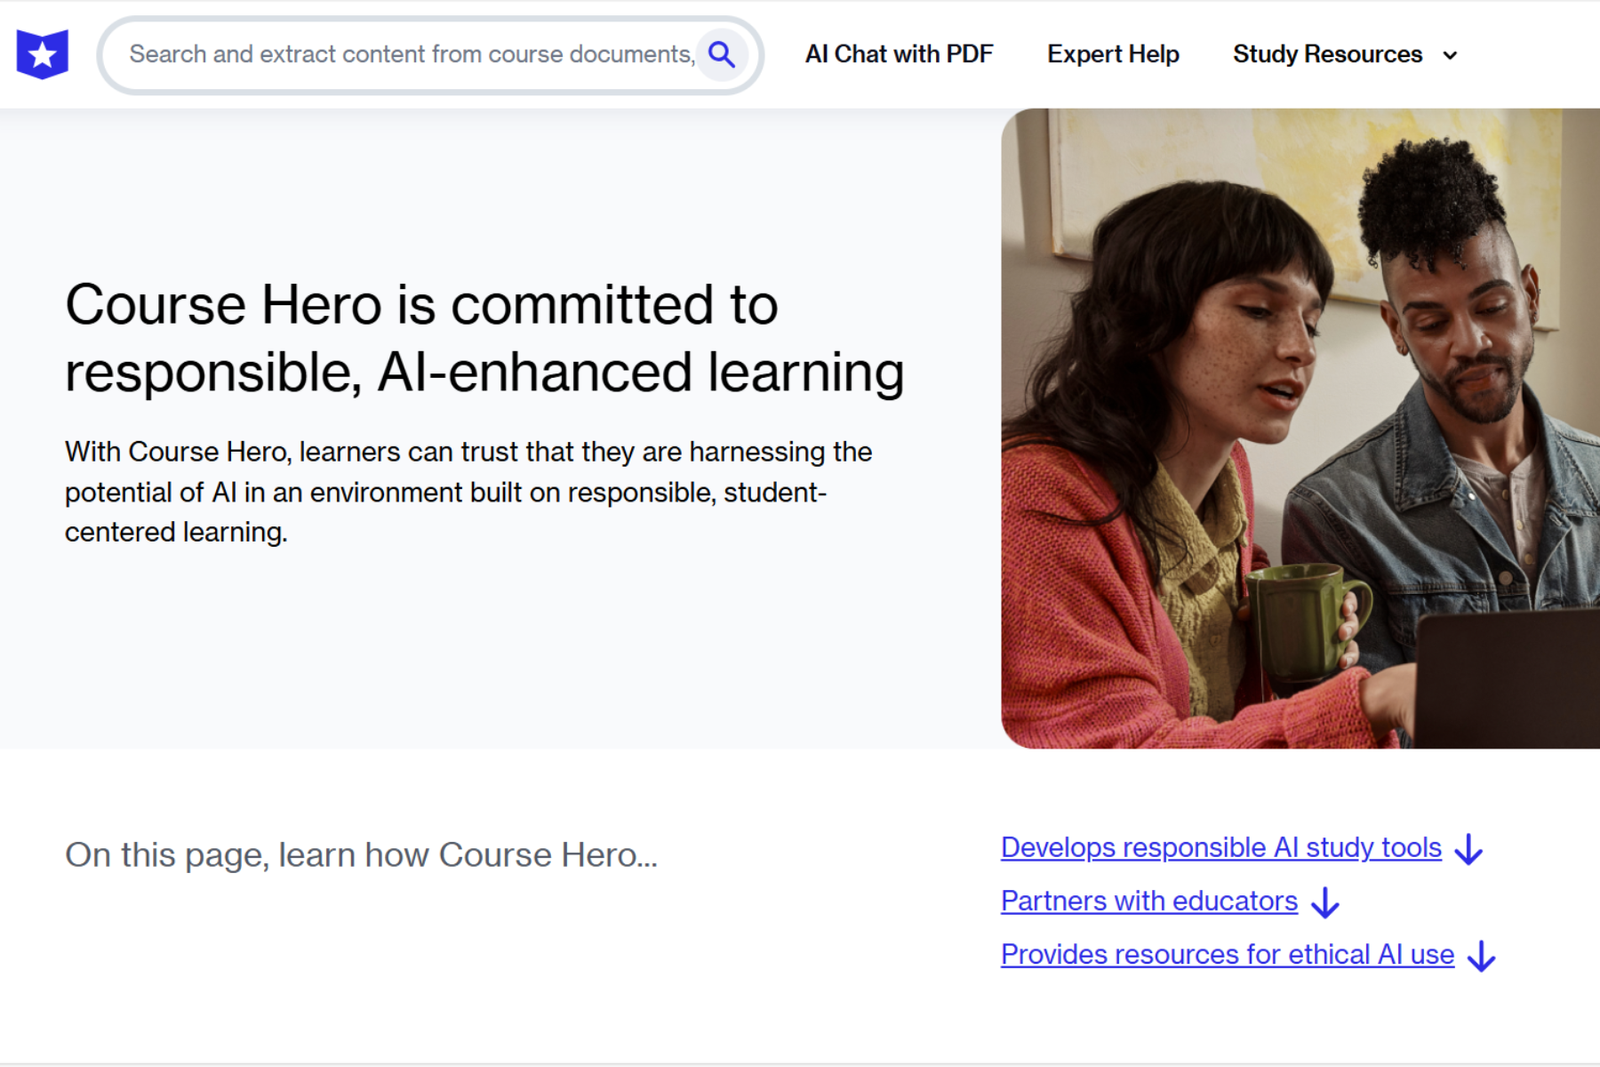This screenshot has height=1067, width=1600.
Task: Click the down arrow next to "Partners with educators"
Action: (x=1326, y=904)
